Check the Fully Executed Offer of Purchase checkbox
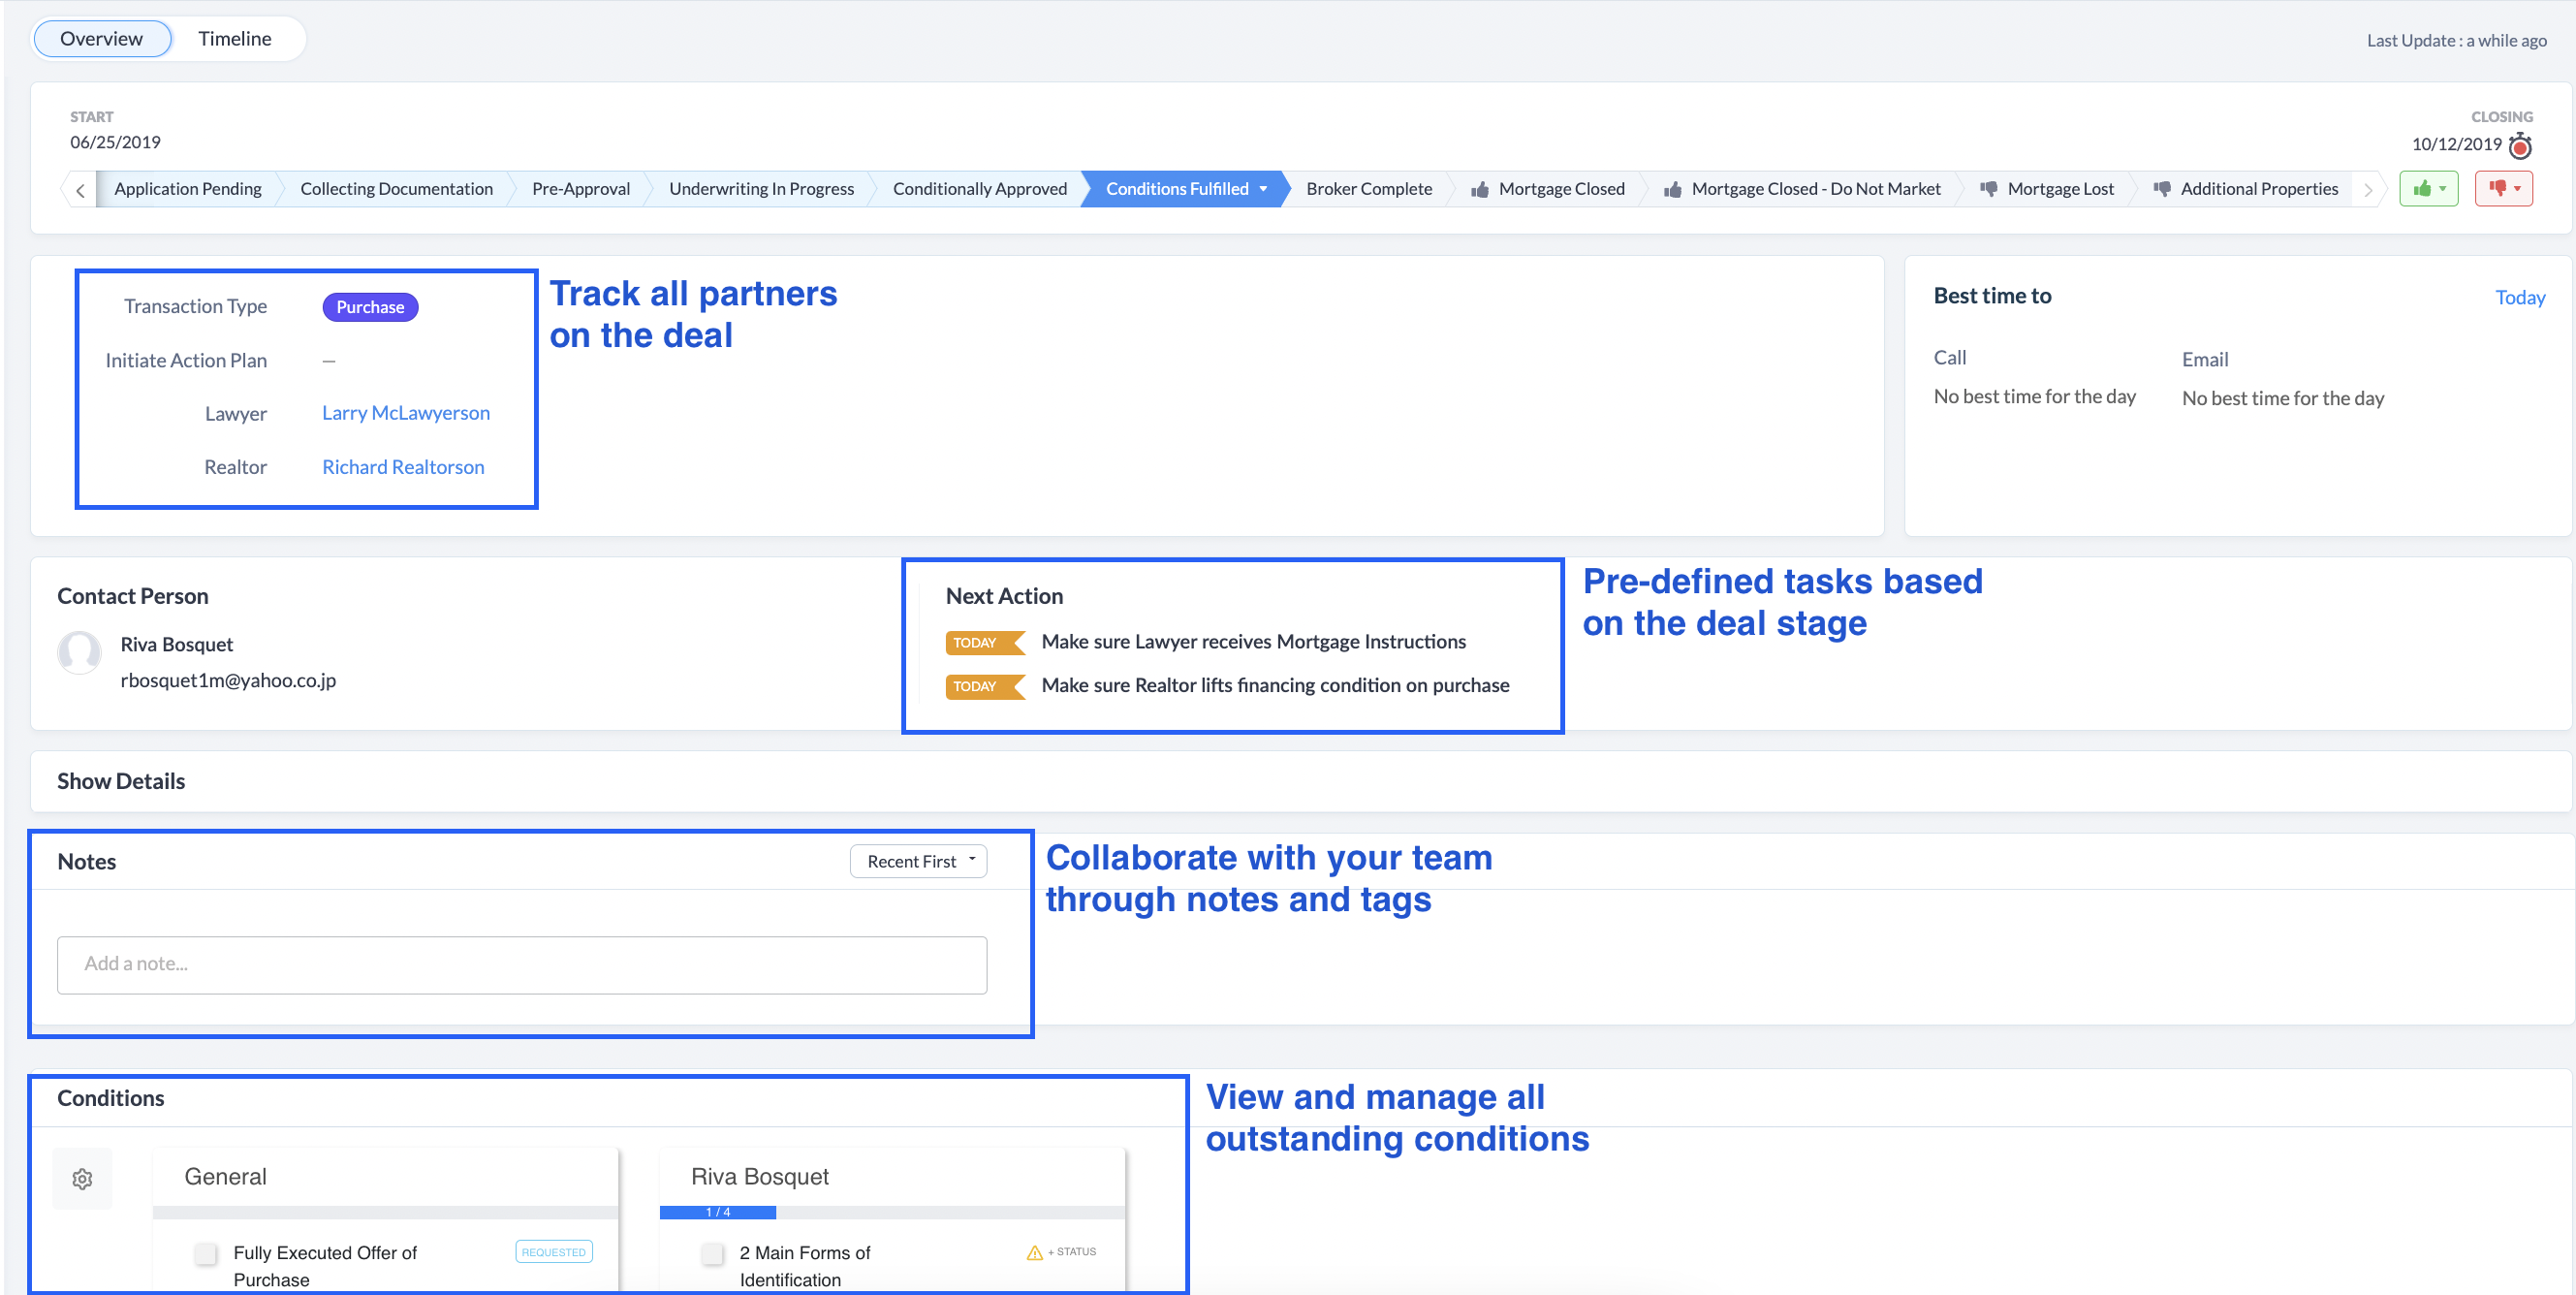 (x=206, y=1253)
